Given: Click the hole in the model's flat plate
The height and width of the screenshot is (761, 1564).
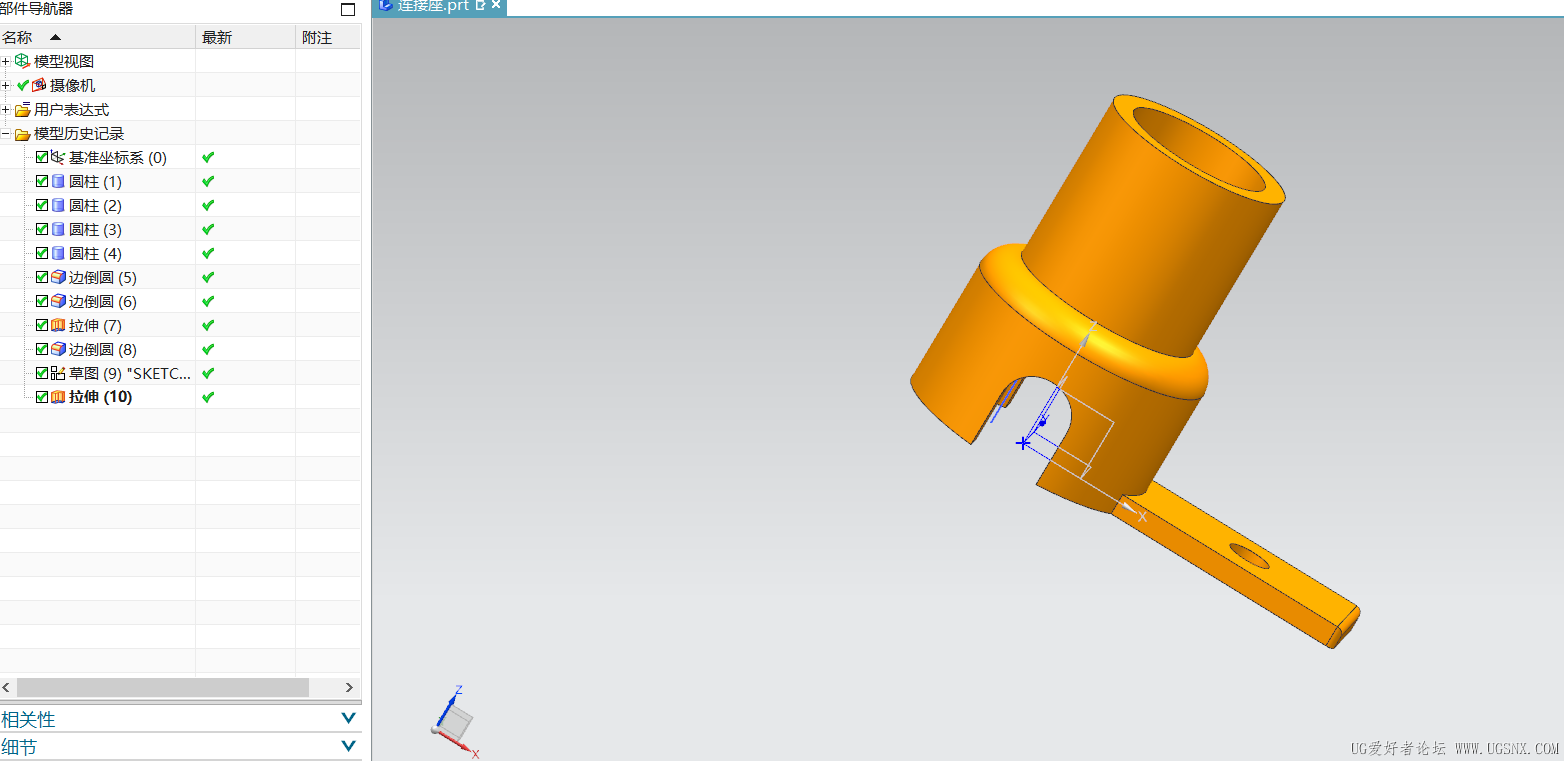Looking at the screenshot, I should (1249, 556).
